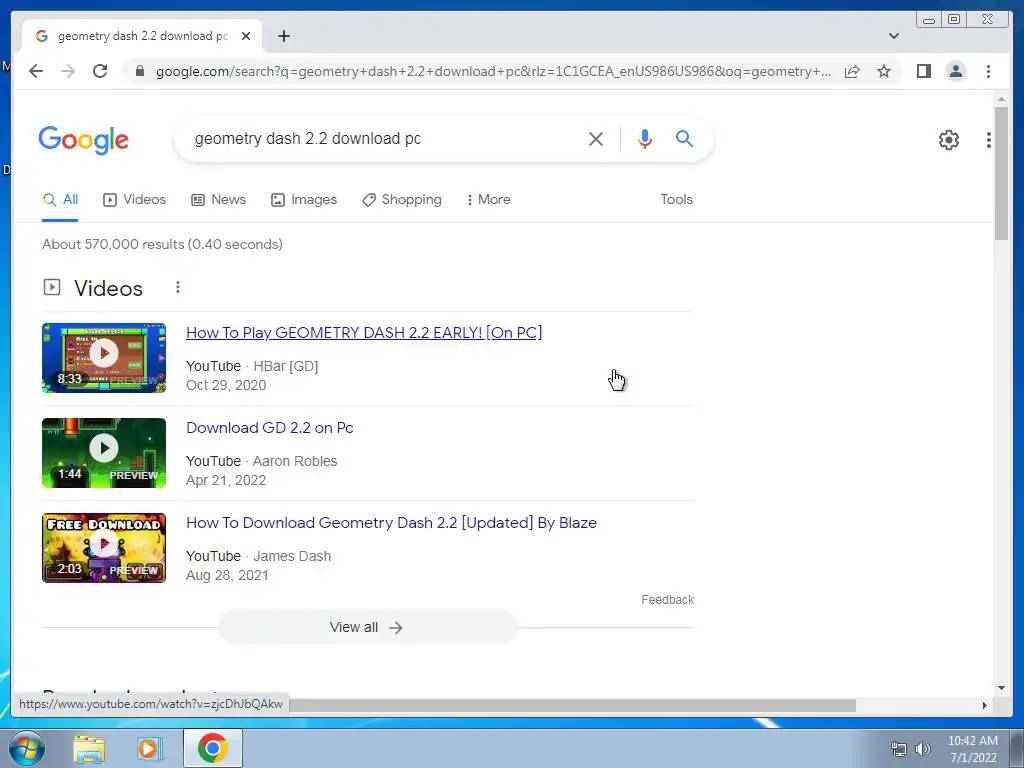Start voice search with the microphone
The image size is (1024, 768).
tap(645, 138)
